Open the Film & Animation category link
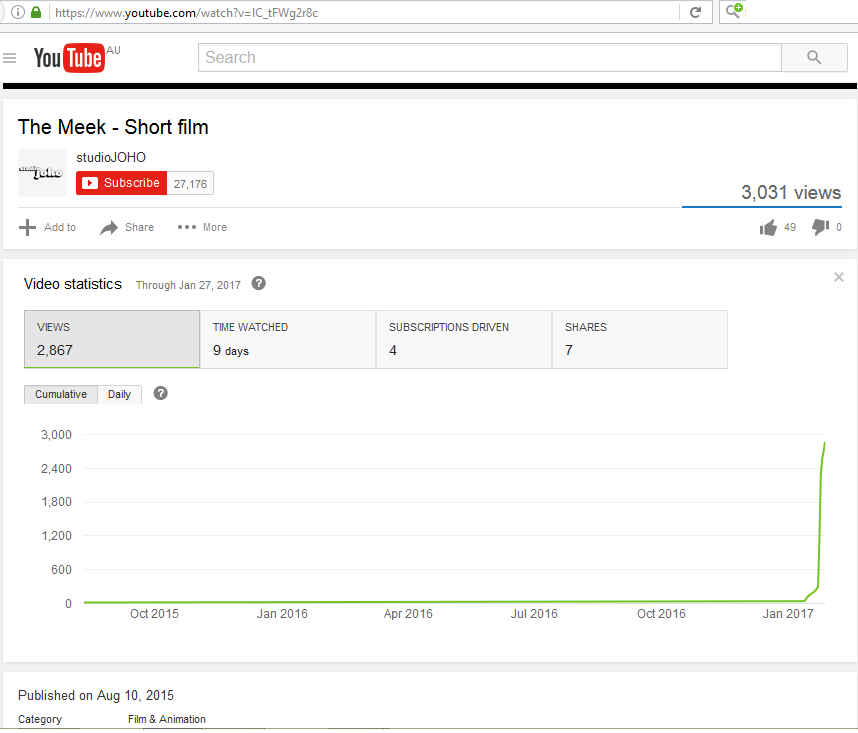Viewport: 858px width, 733px height. point(167,719)
